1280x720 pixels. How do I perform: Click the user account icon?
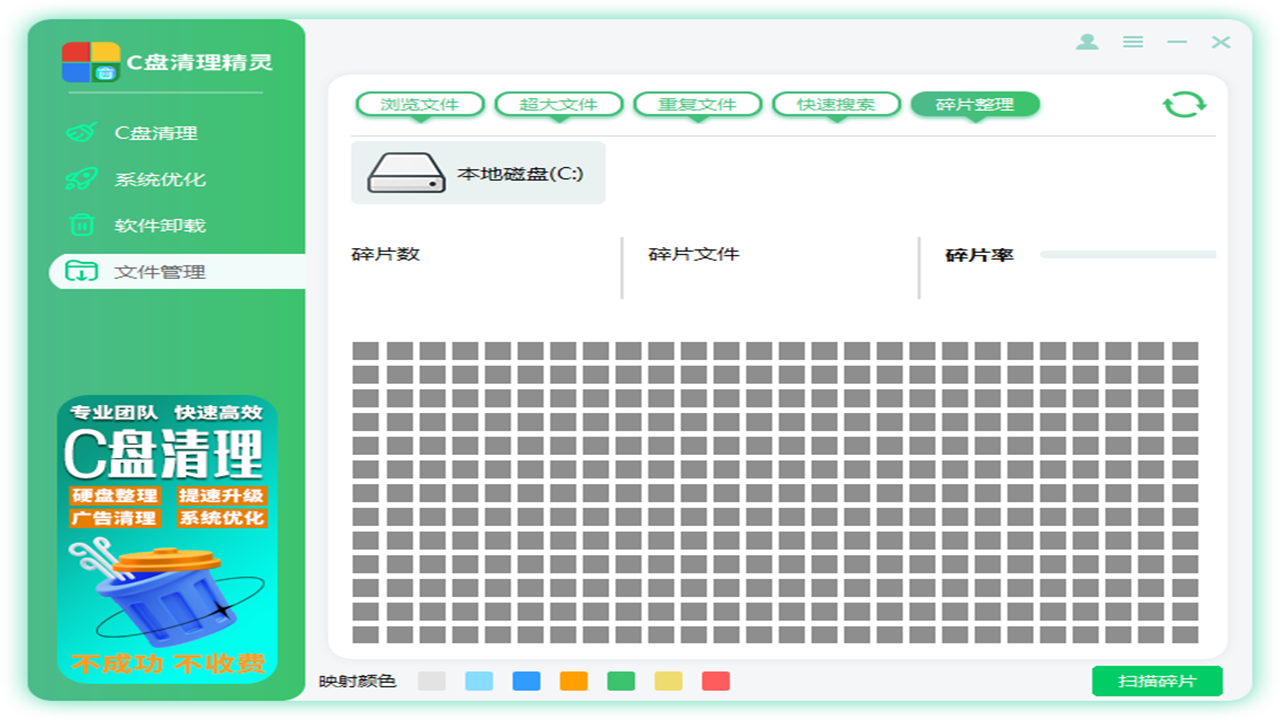[1085, 42]
